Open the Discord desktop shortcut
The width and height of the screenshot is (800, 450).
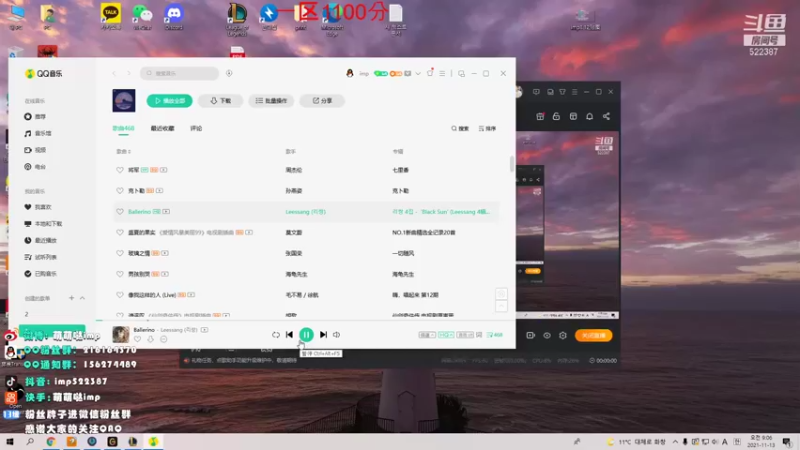pyautogui.click(x=174, y=16)
